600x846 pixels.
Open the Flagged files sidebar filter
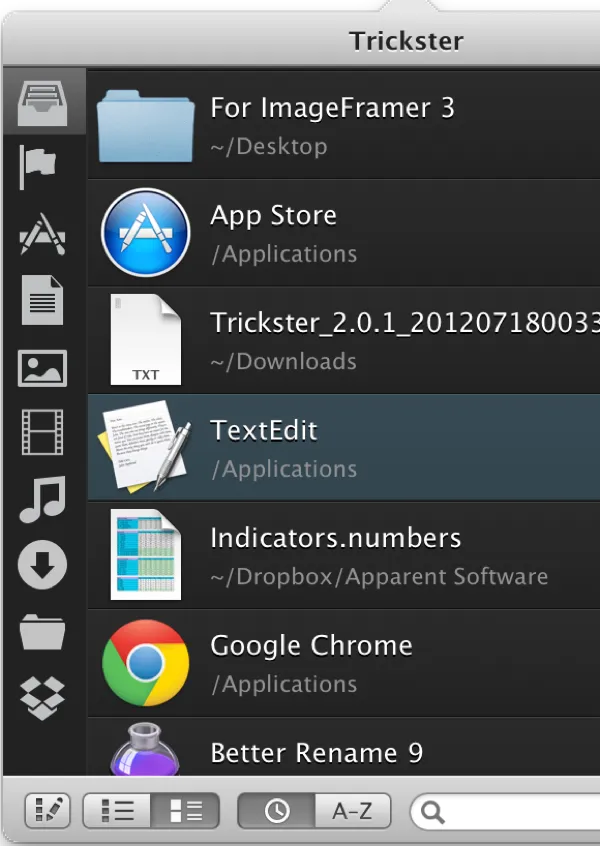(38, 167)
